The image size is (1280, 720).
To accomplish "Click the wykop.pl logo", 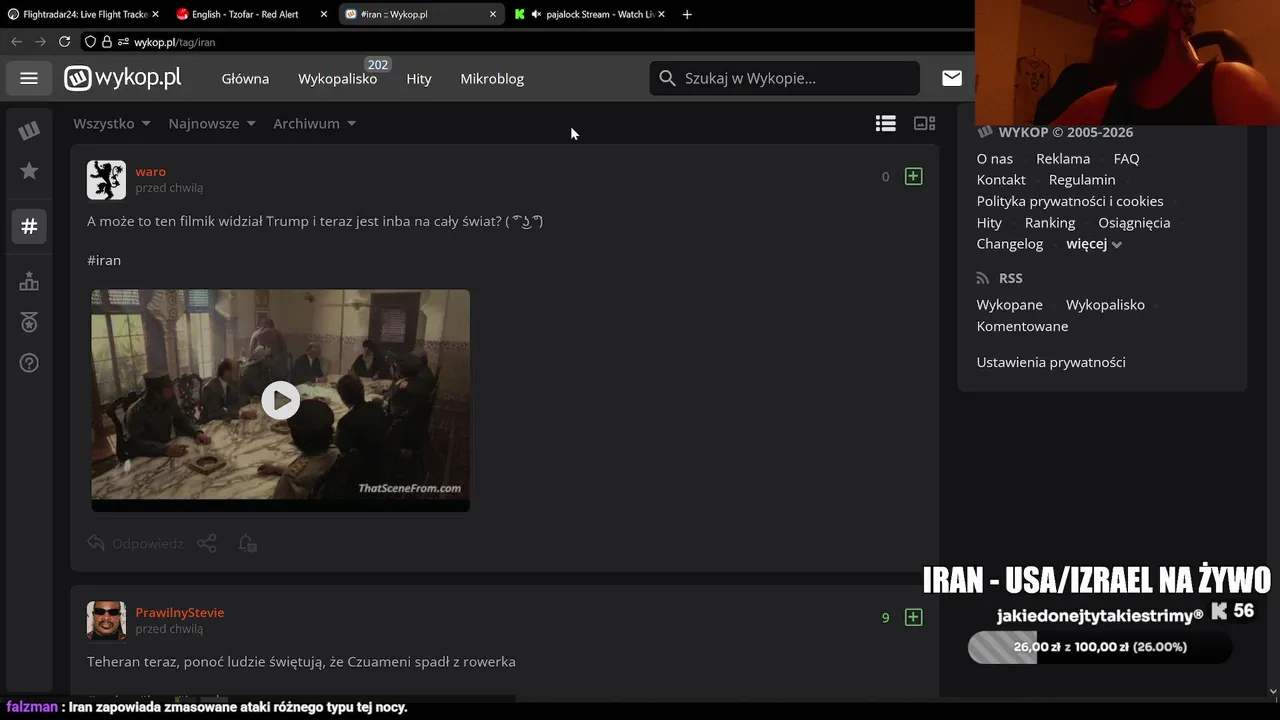I will click(x=123, y=78).
